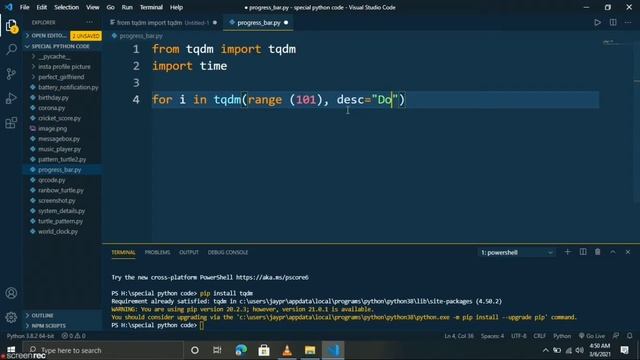
Task: Open File Explorer from taskbar
Action: (x=310, y=350)
